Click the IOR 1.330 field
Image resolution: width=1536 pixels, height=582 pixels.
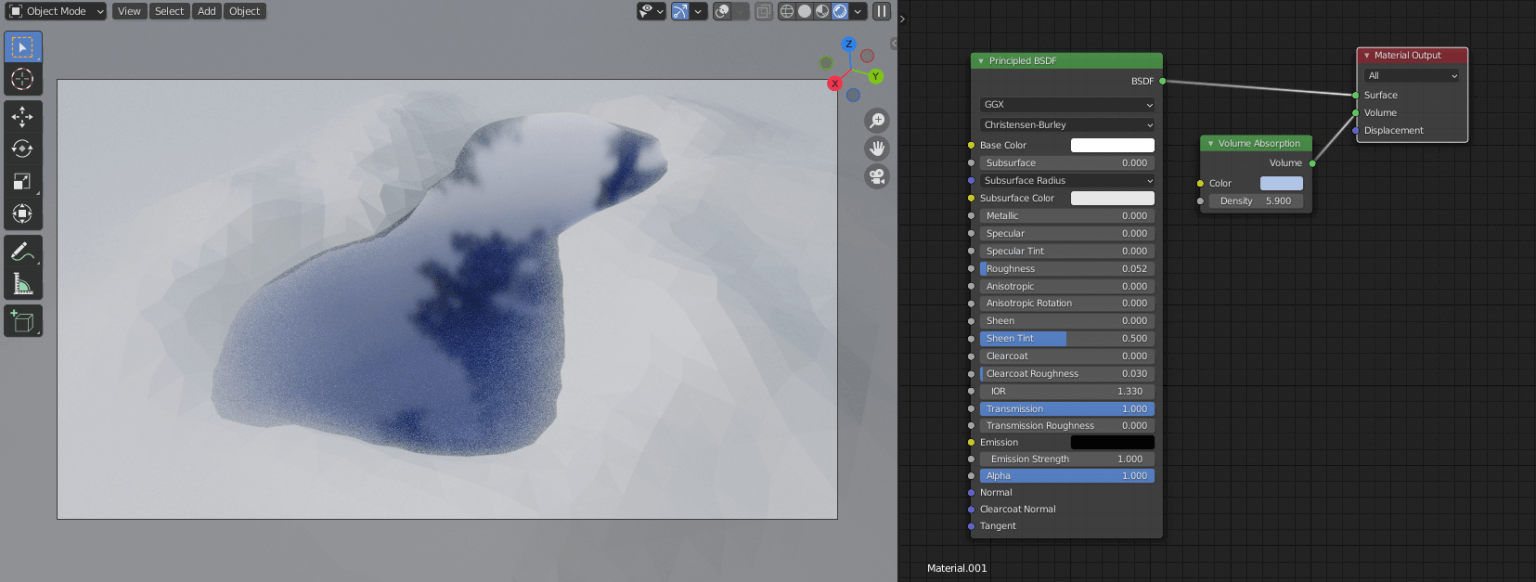pyautogui.click(x=1067, y=391)
